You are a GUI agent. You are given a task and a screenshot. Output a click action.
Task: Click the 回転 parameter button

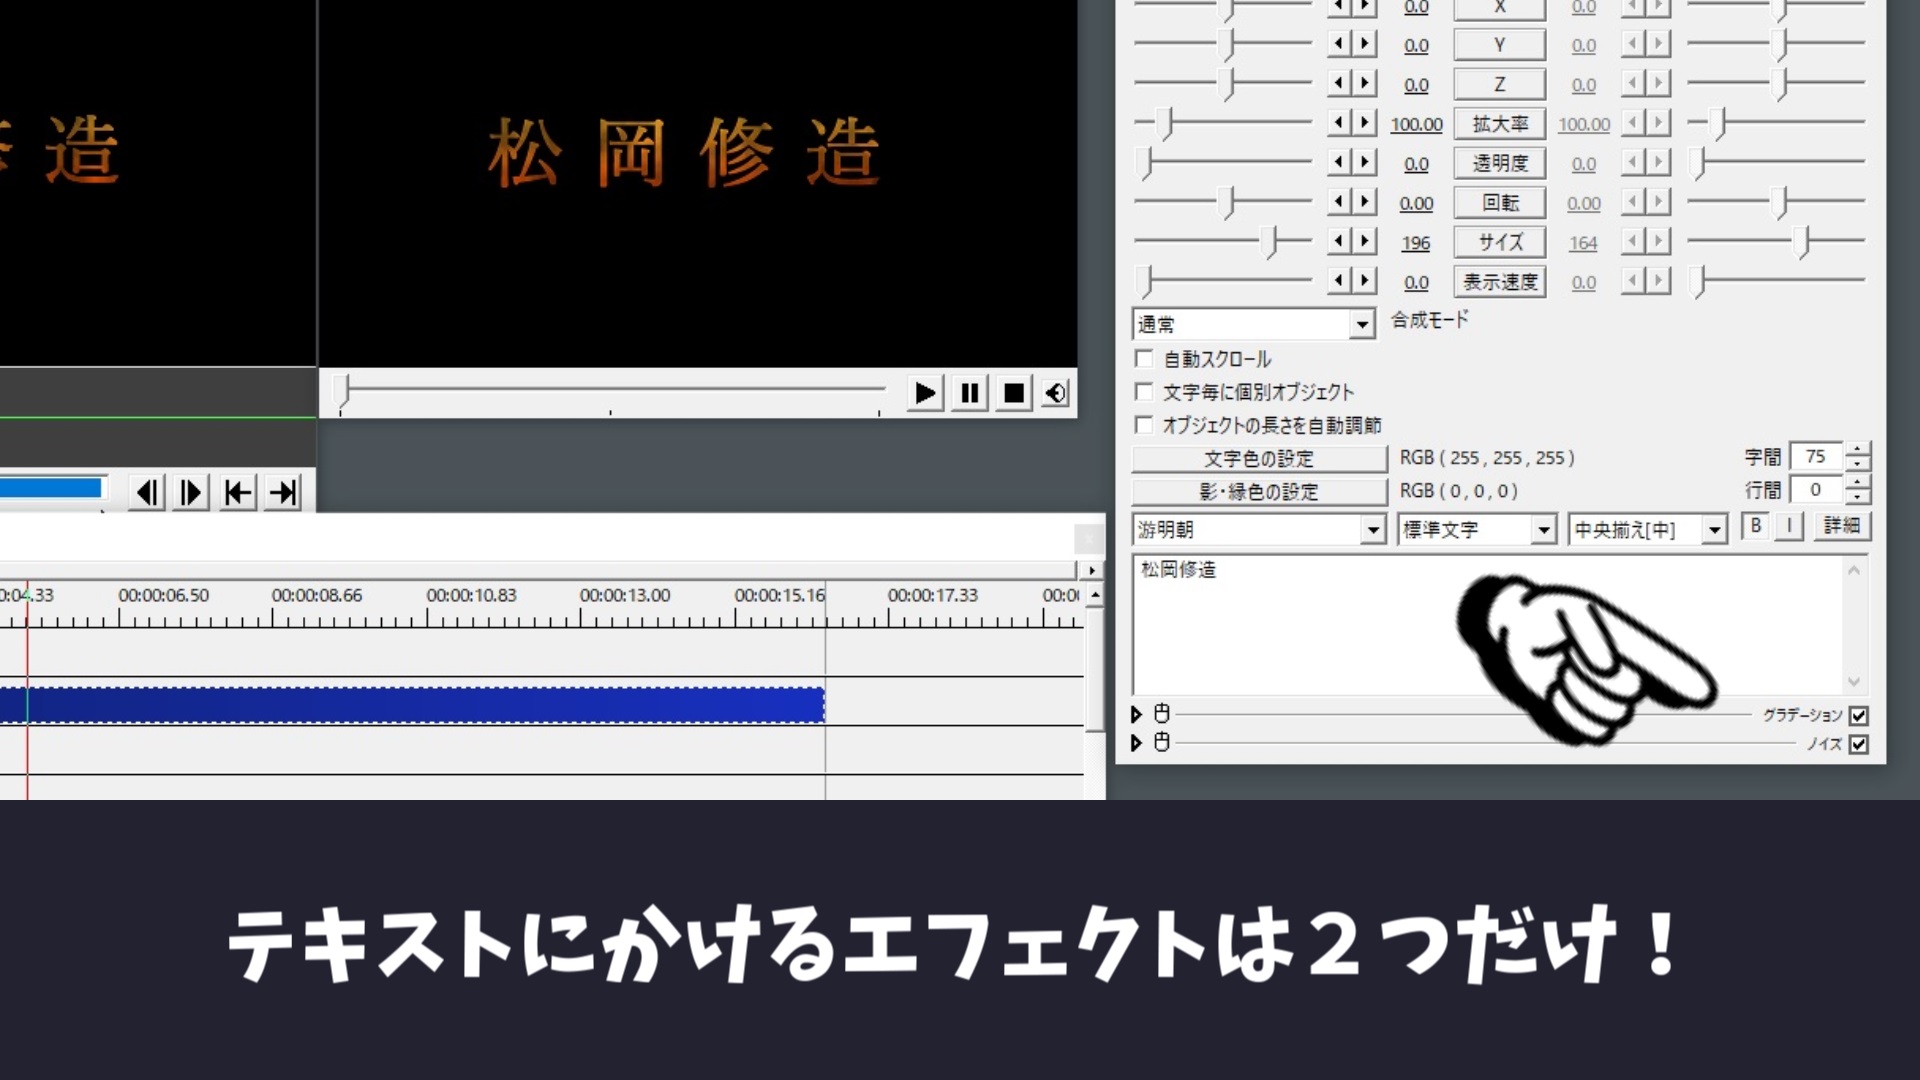tap(1499, 203)
